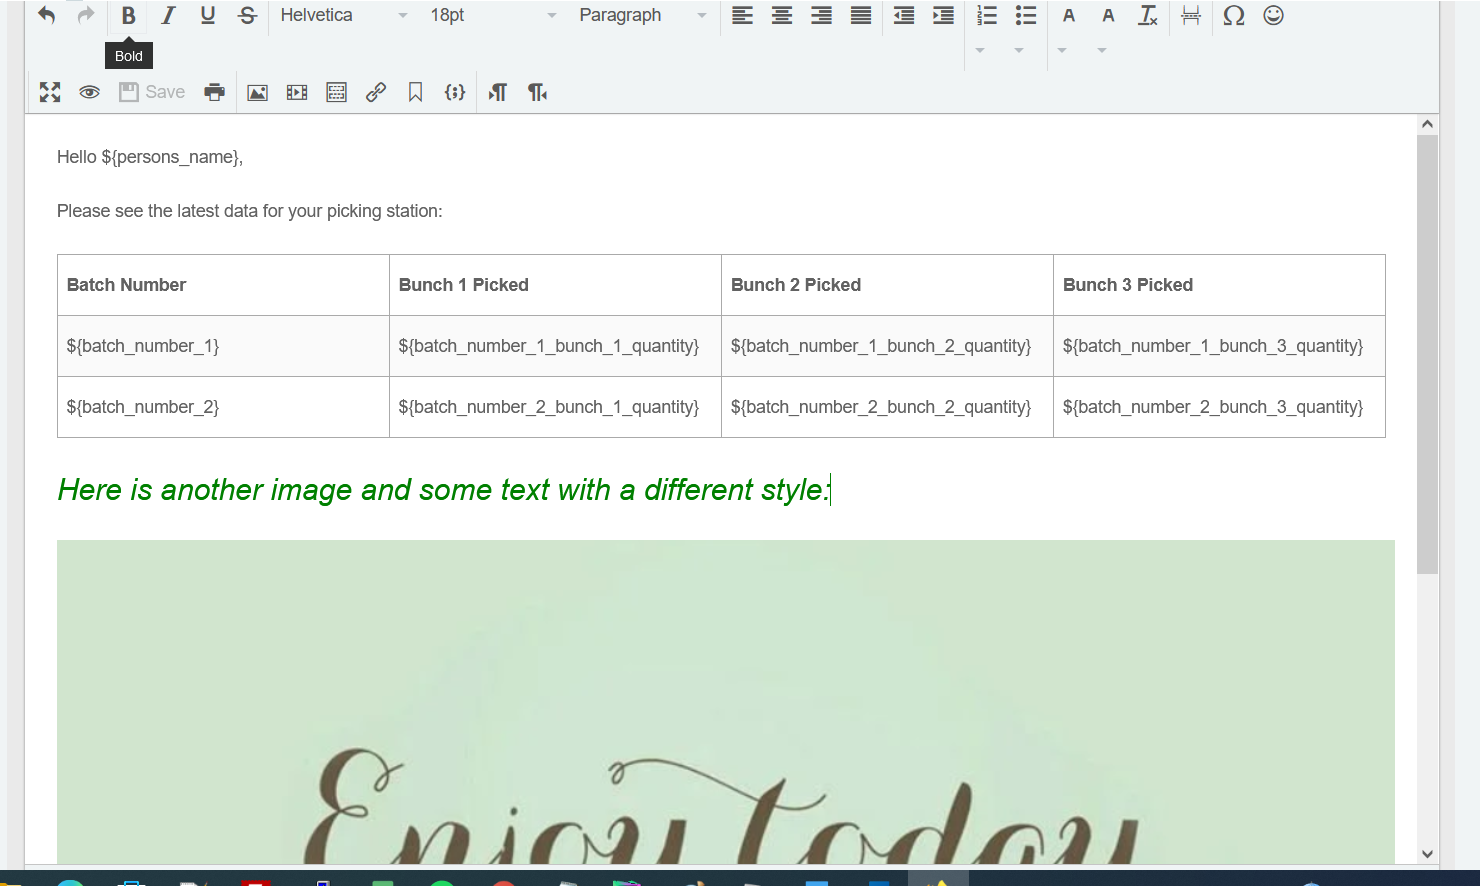
Task: Open the text color picker arrow
Action: (1062, 50)
